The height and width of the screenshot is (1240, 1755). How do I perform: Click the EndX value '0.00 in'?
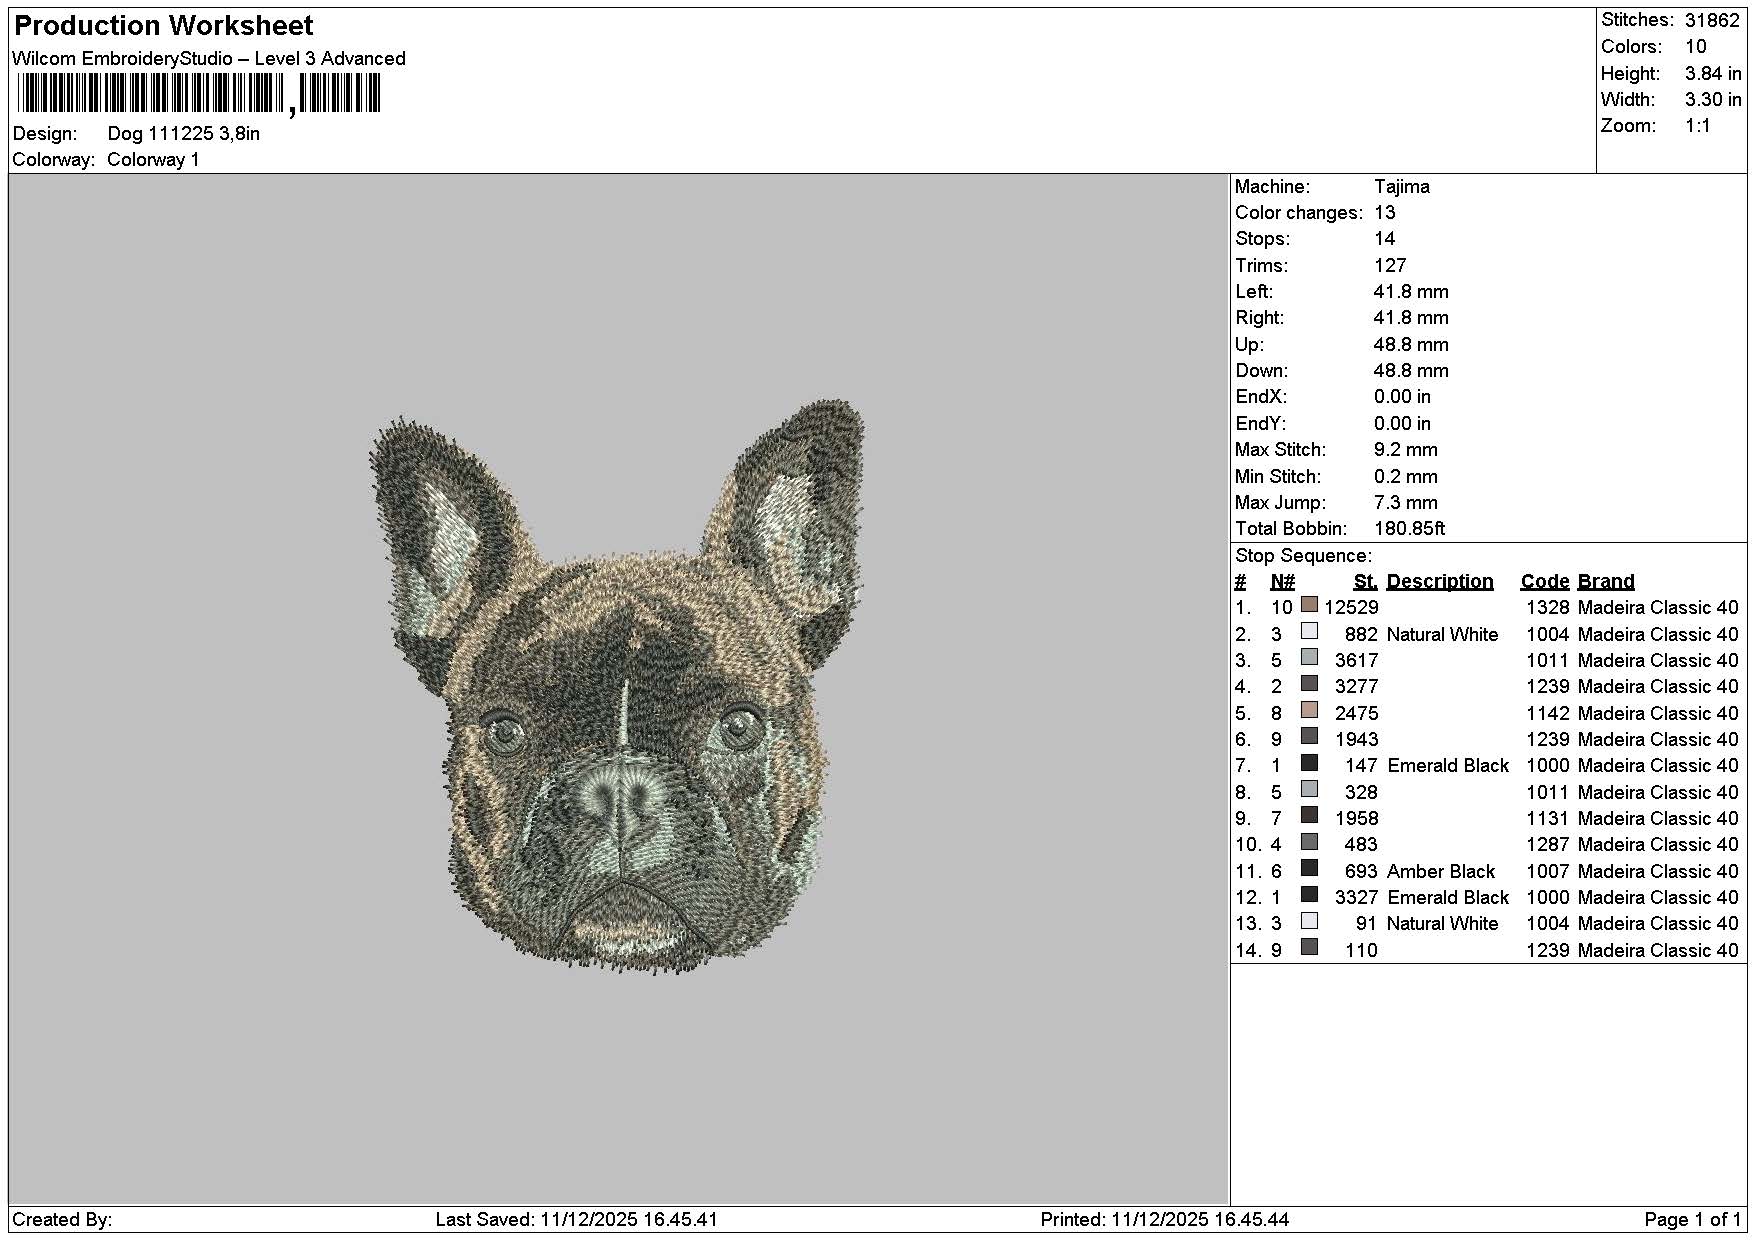pos(1402,397)
